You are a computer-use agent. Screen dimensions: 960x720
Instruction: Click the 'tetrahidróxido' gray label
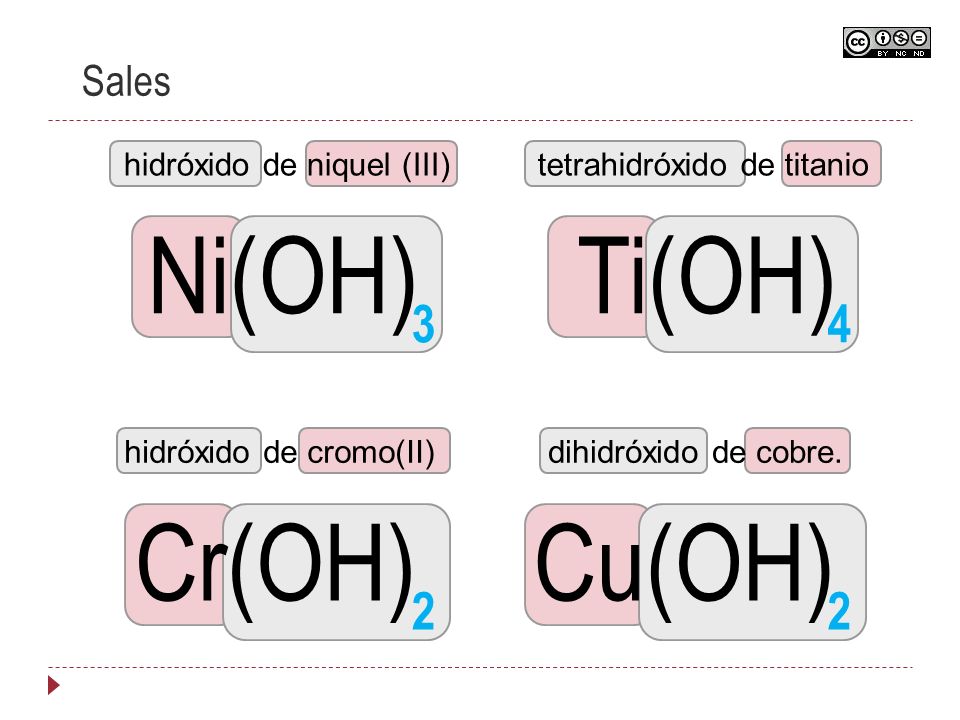click(x=634, y=164)
